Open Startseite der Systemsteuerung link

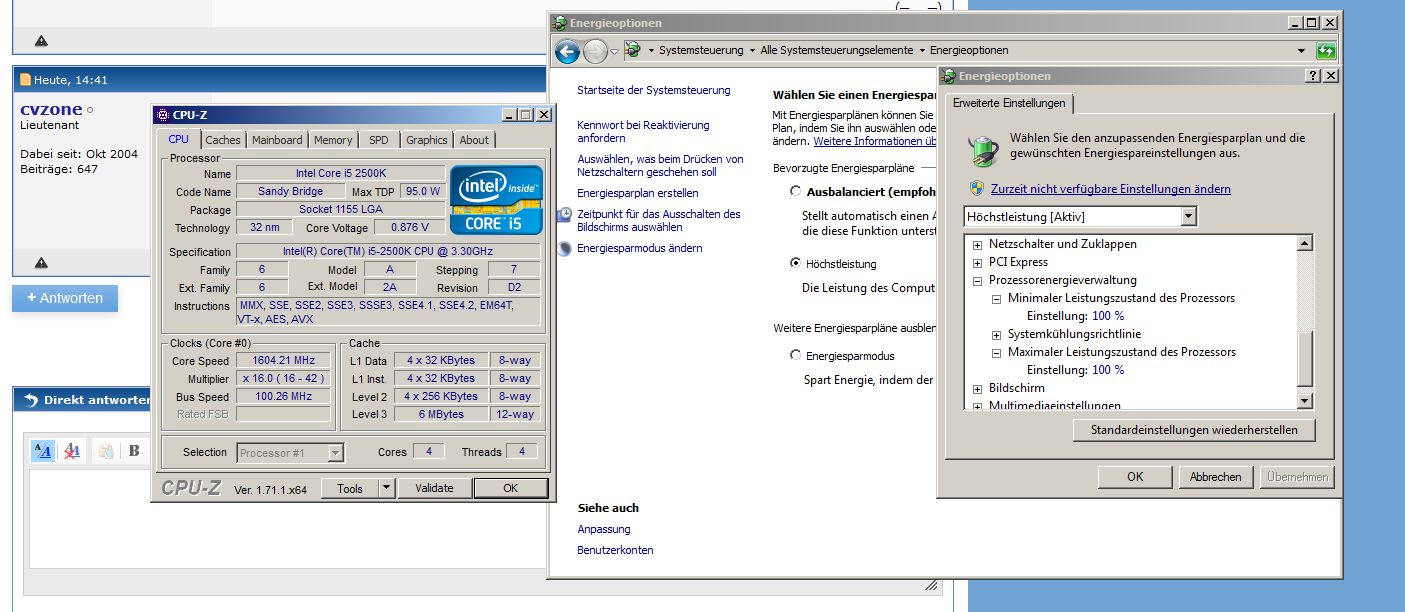(x=654, y=90)
